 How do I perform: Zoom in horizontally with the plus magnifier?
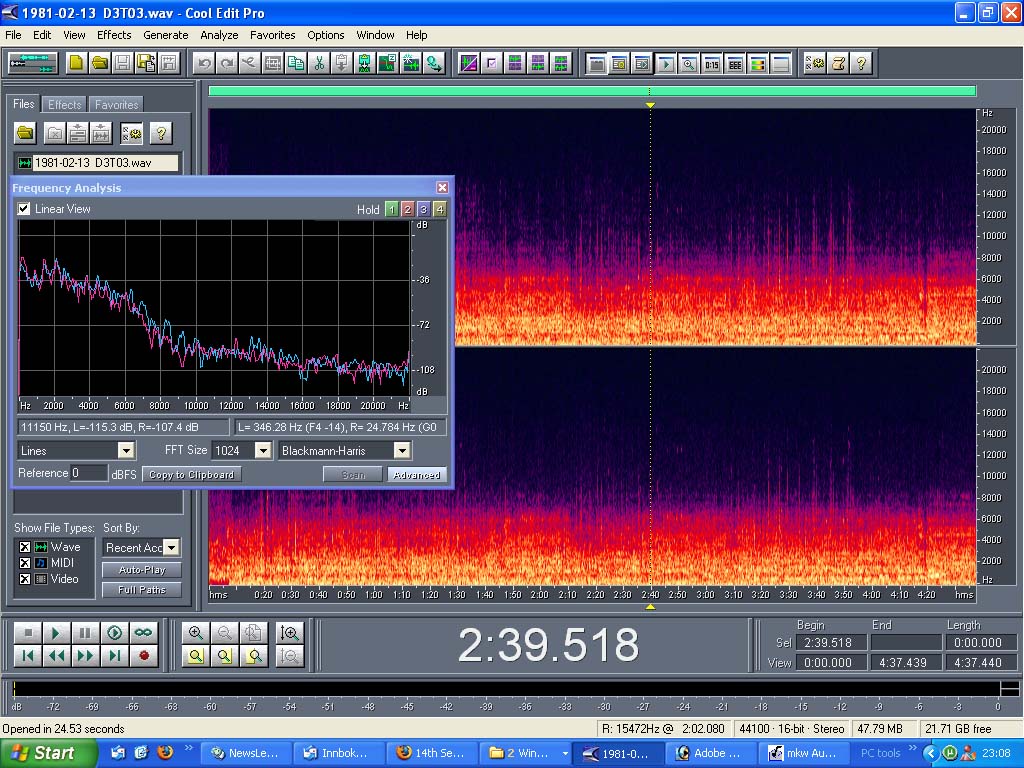(195, 633)
